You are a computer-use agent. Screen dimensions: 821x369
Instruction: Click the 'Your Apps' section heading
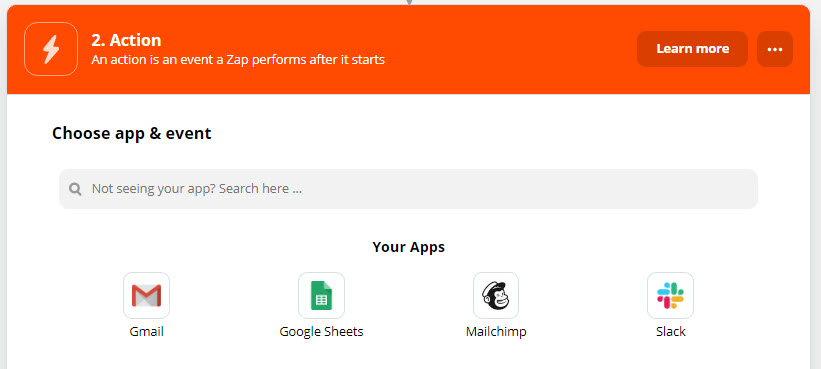[x=408, y=247]
